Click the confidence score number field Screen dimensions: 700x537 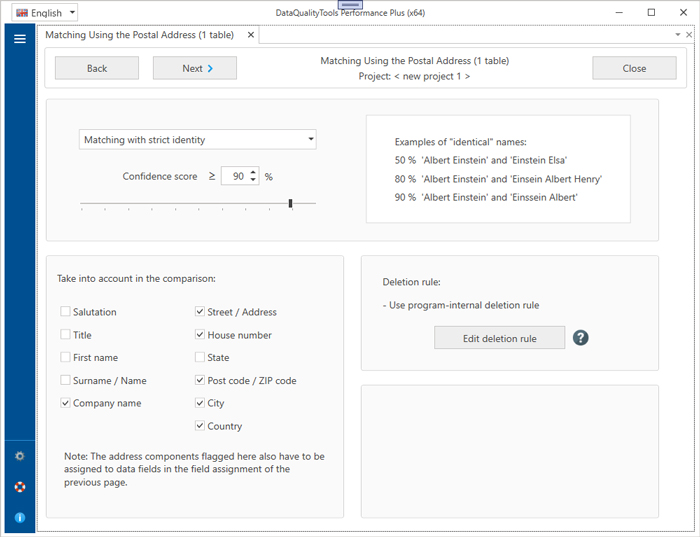(x=236, y=176)
